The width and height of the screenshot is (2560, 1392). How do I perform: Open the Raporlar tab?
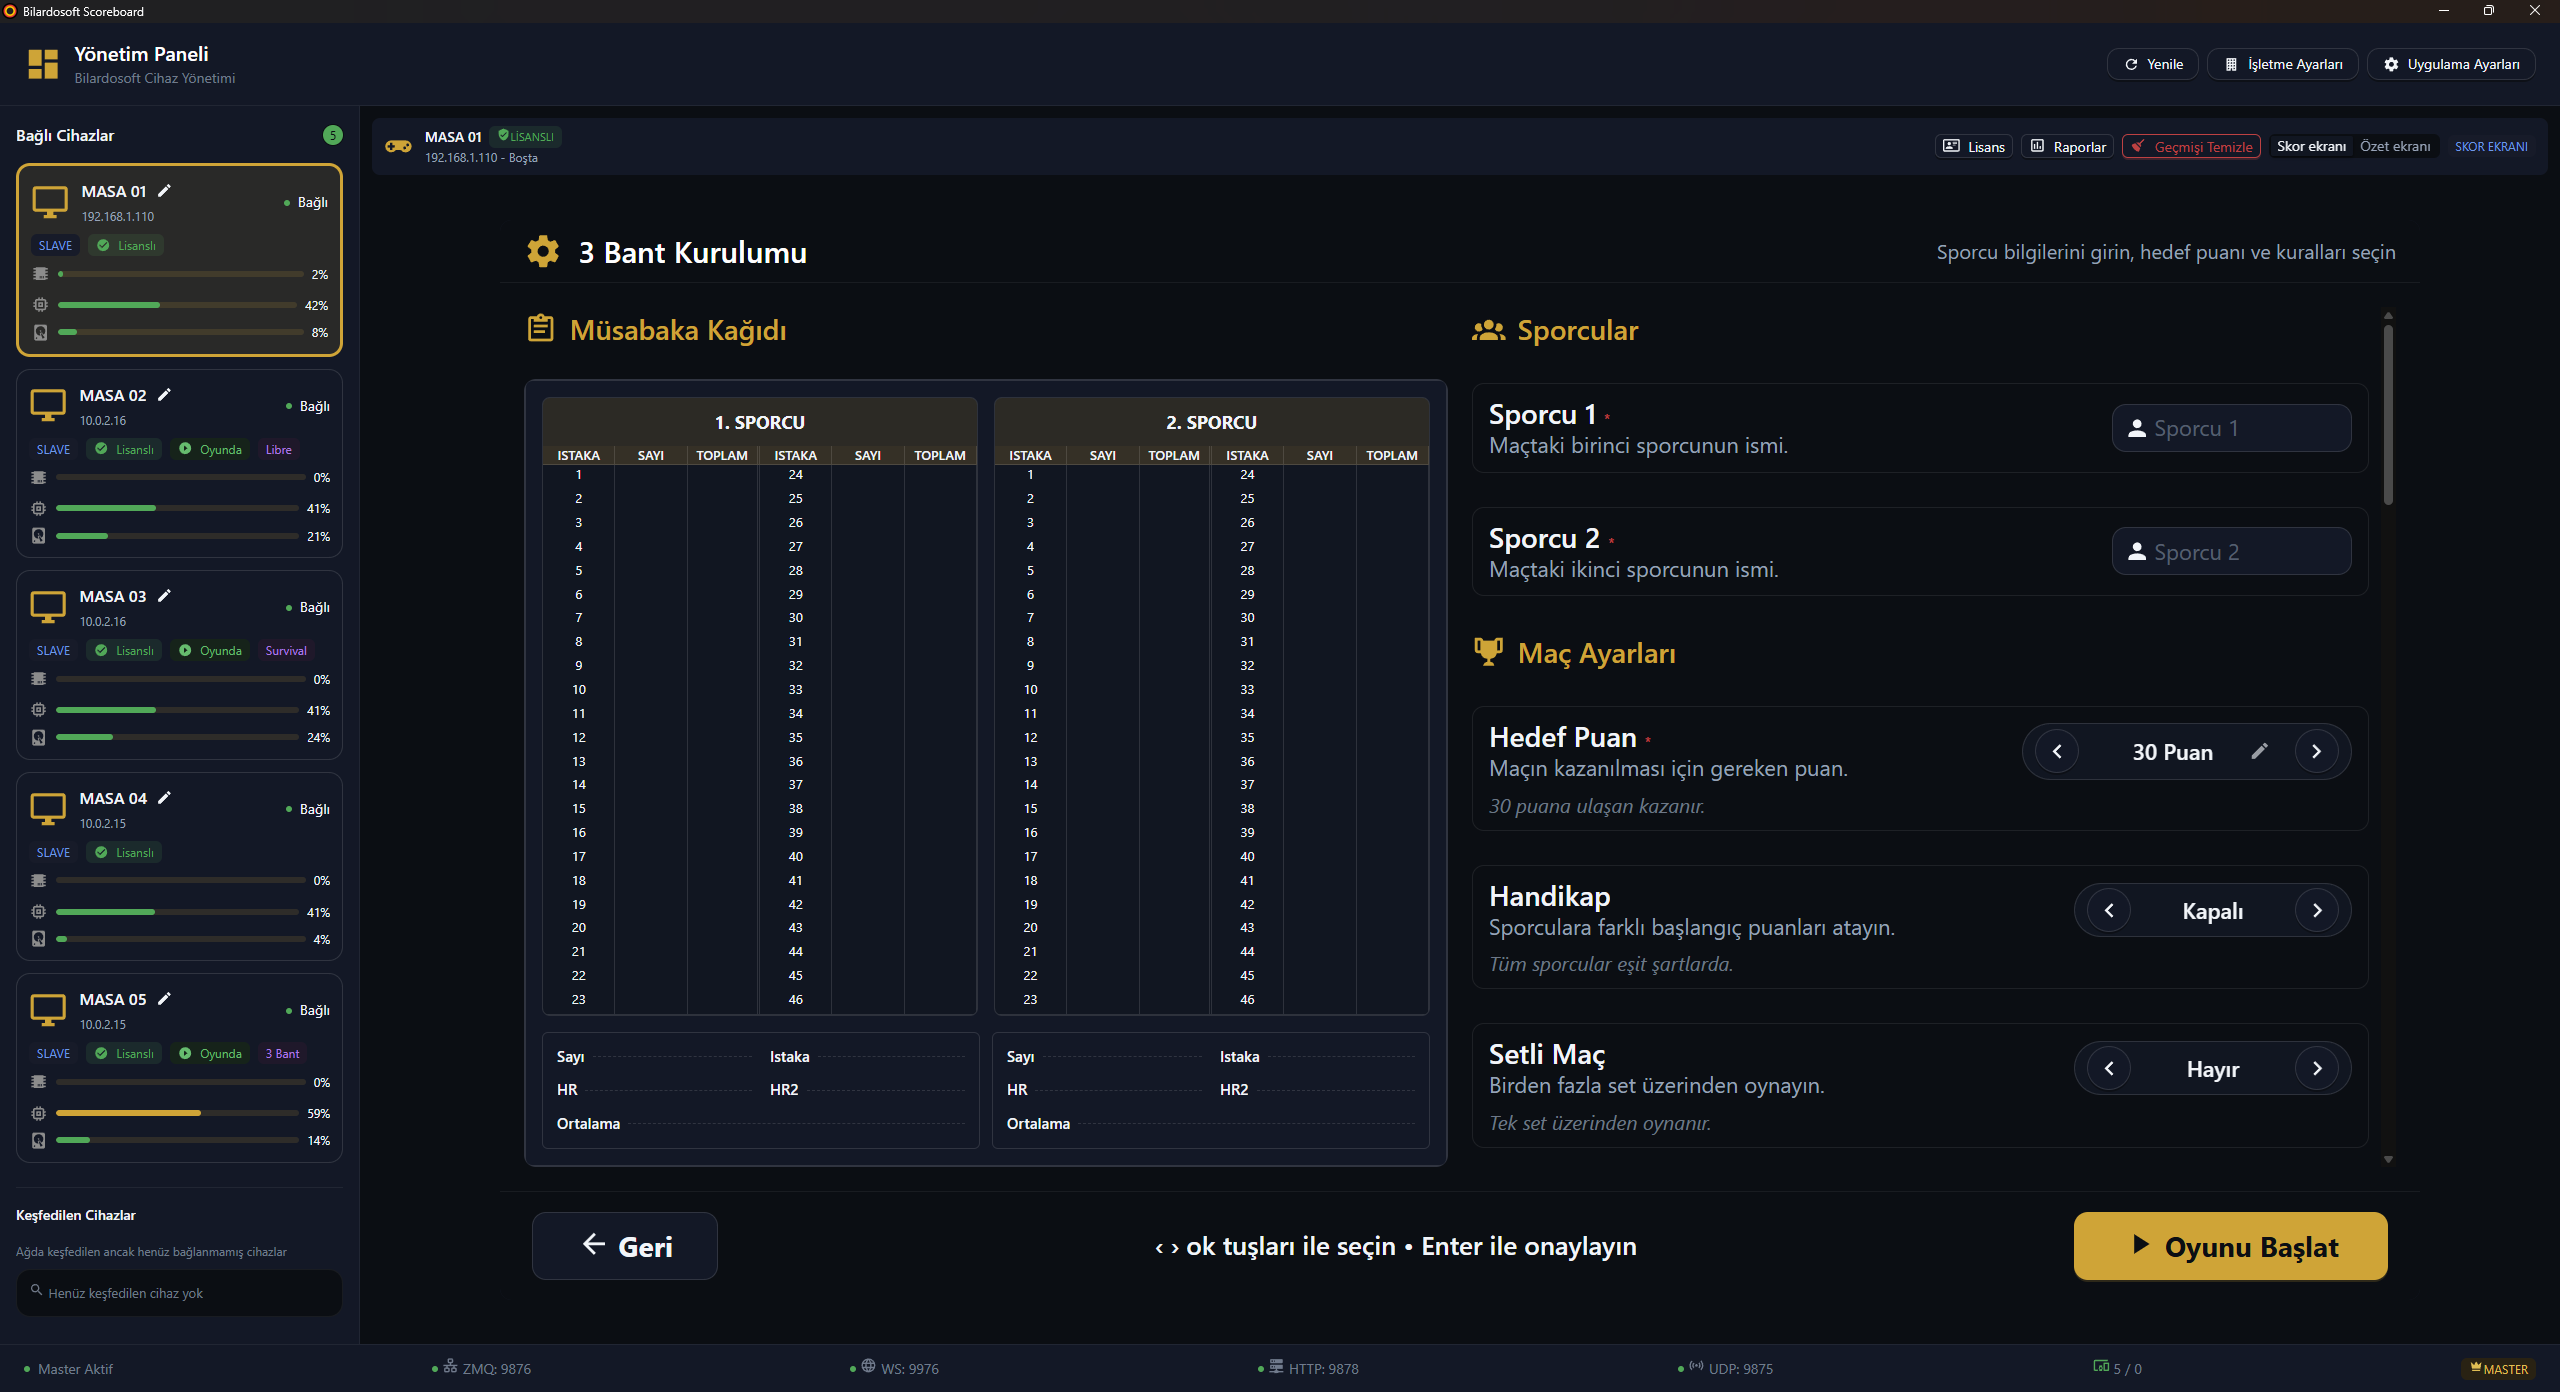click(x=2067, y=147)
